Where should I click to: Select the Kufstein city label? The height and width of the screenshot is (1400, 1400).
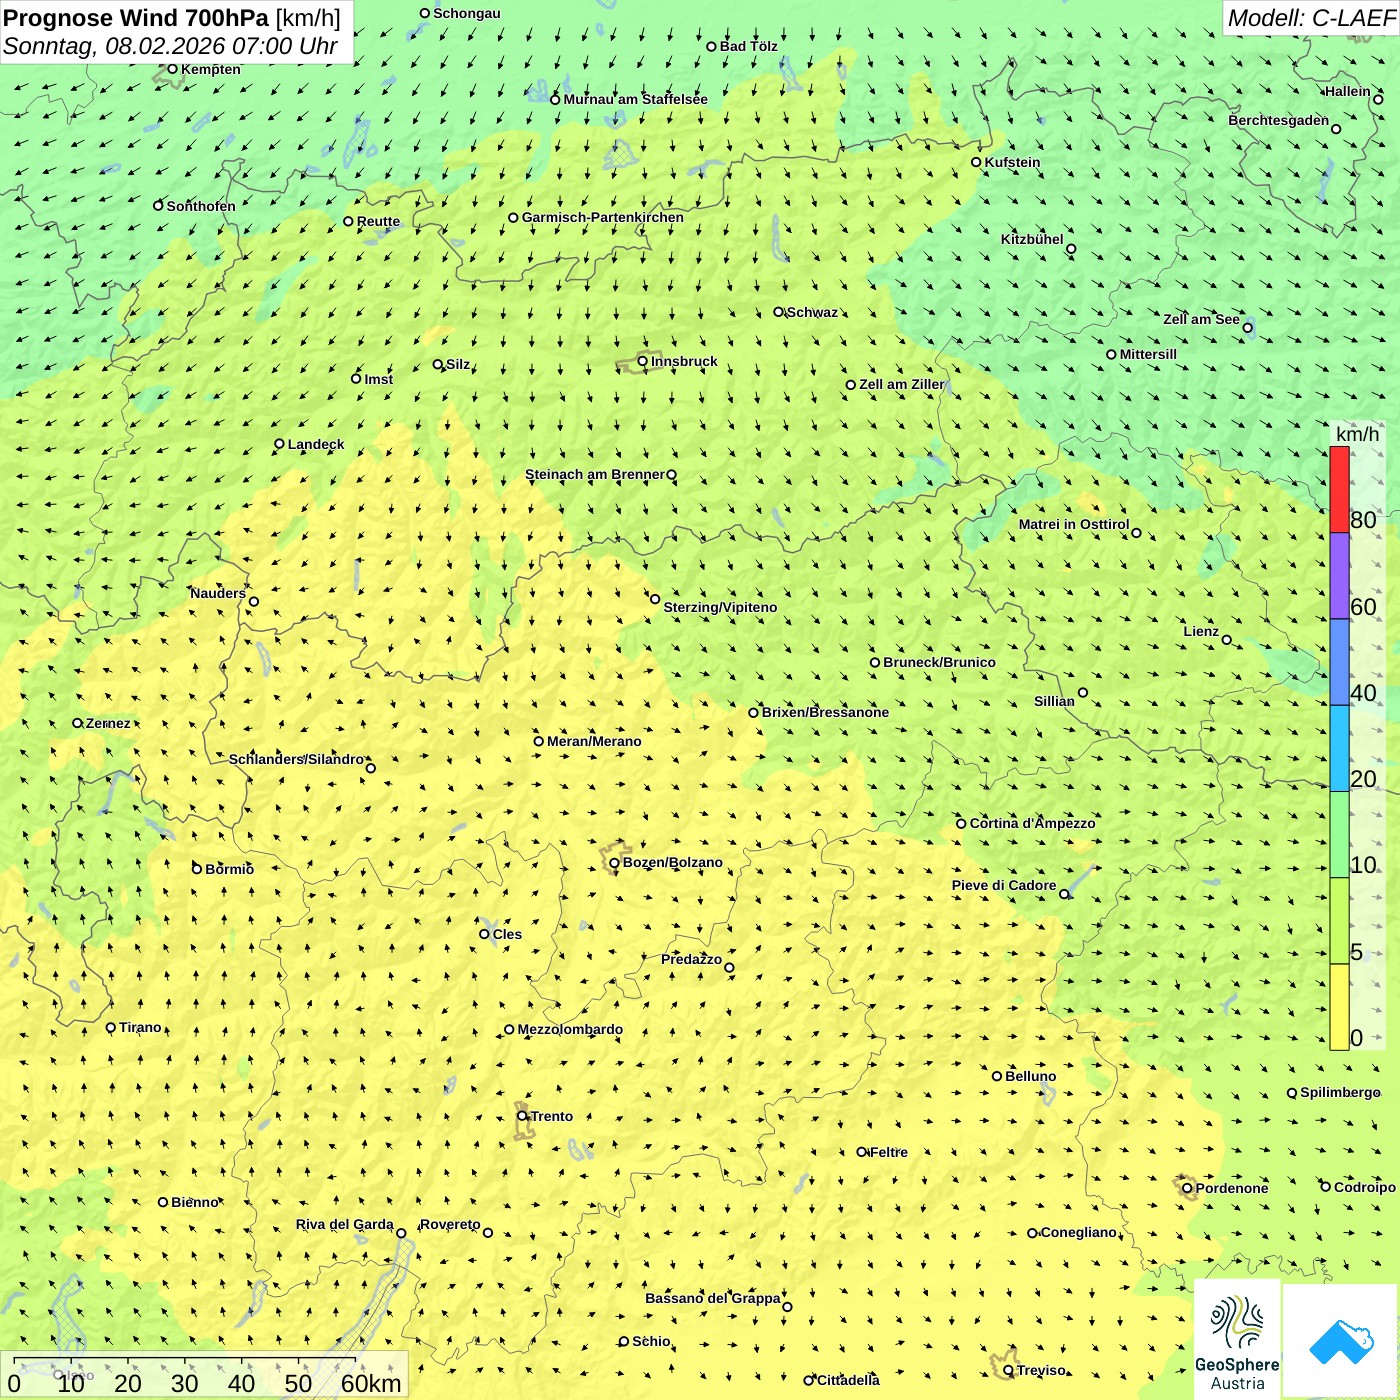(x=1012, y=162)
